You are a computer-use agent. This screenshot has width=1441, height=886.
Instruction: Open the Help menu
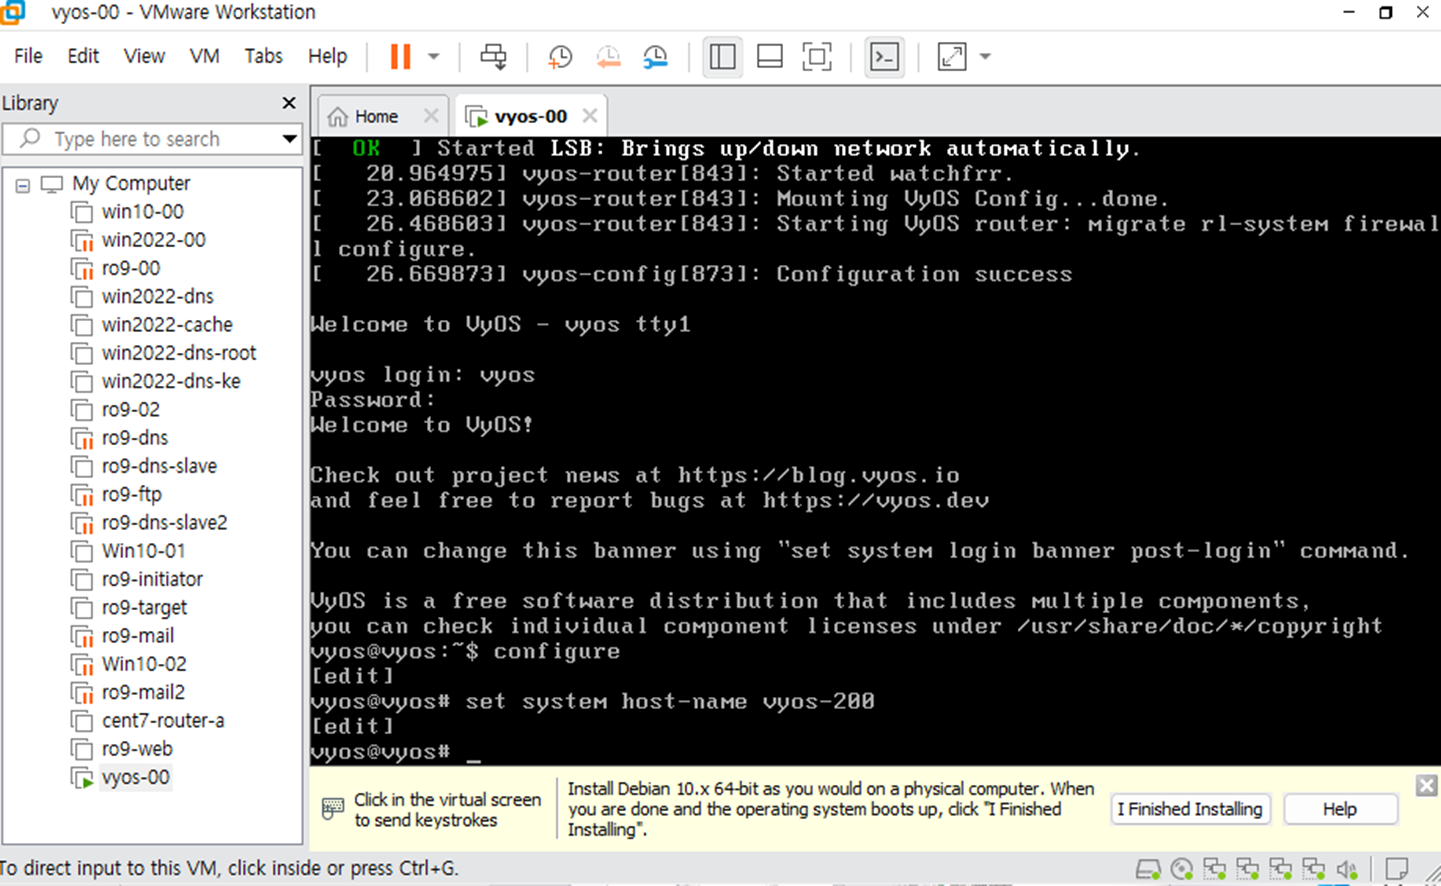[327, 56]
